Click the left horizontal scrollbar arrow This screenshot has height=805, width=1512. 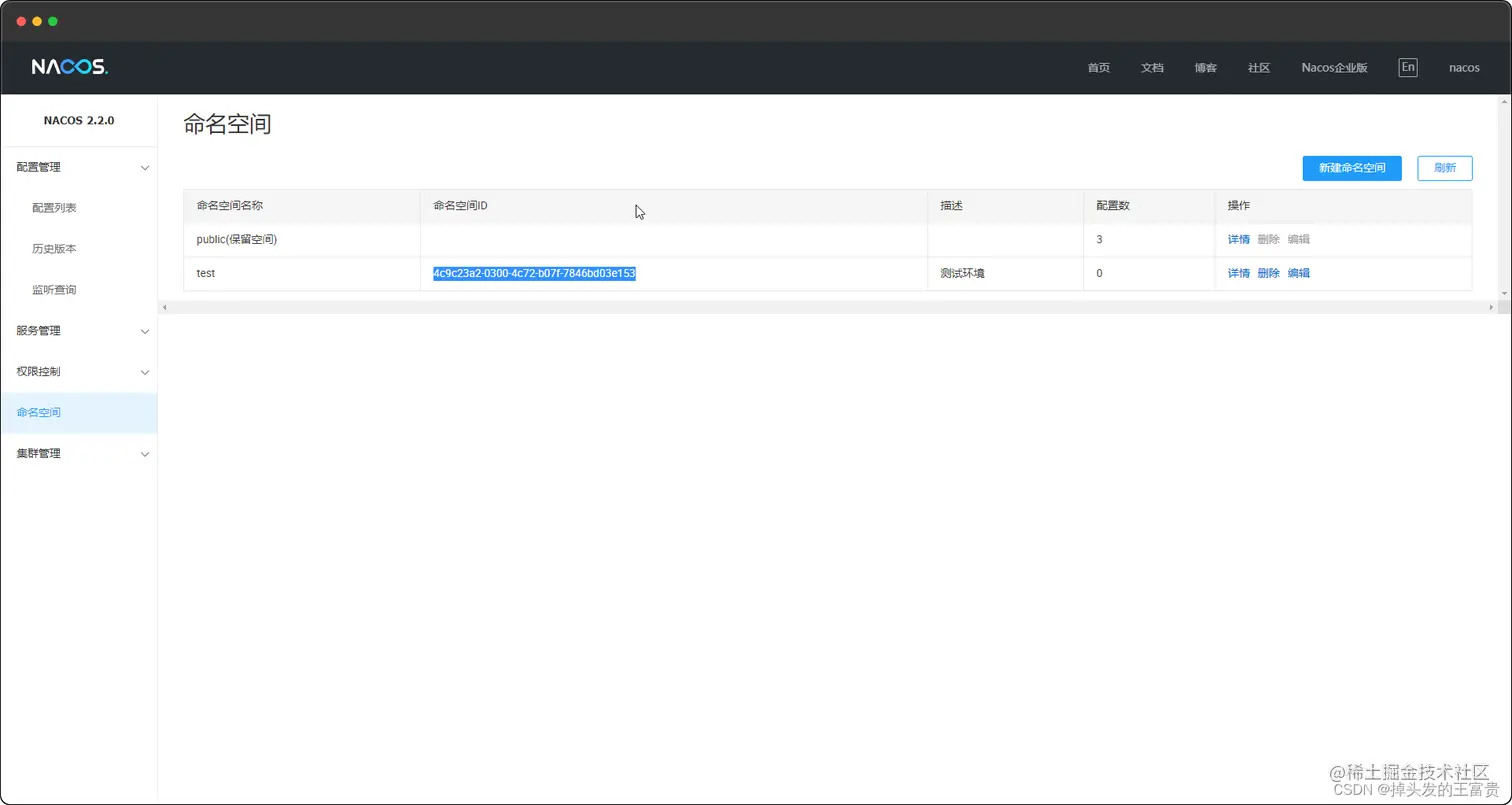click(166, 306)
